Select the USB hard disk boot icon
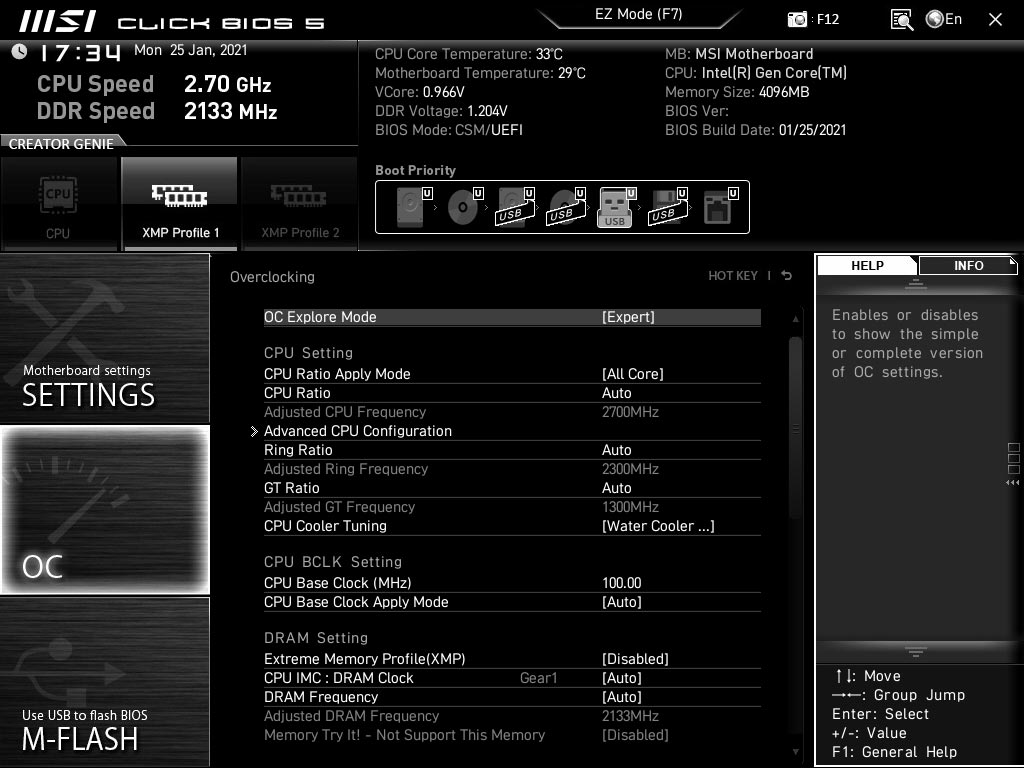 coord(516,207)
